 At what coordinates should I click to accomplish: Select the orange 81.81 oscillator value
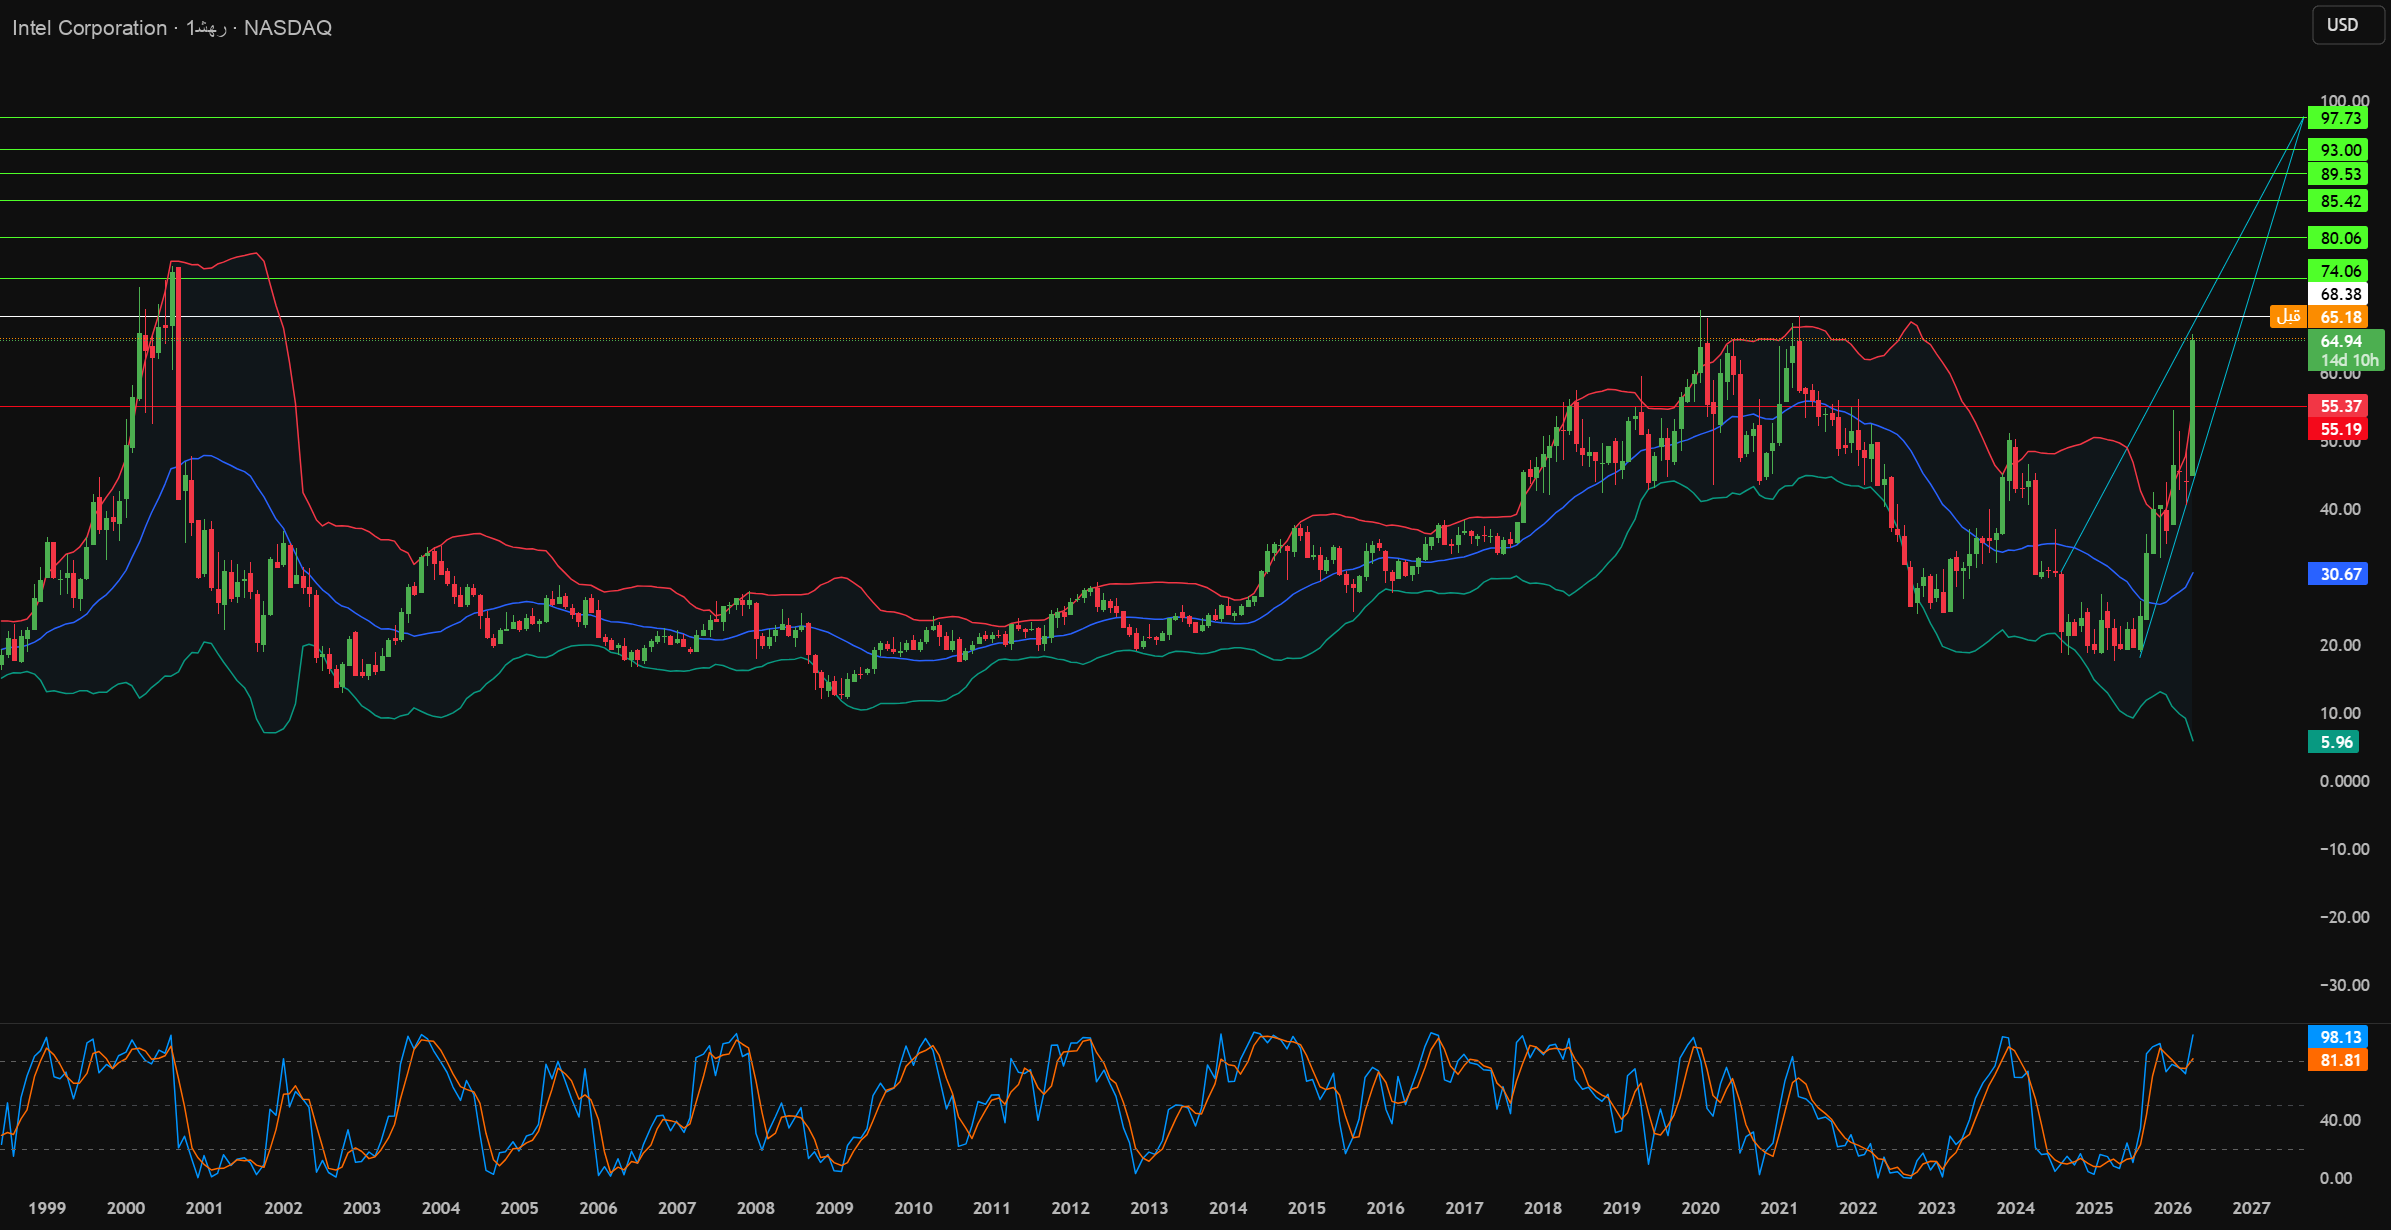(x=2338, y=1060)
